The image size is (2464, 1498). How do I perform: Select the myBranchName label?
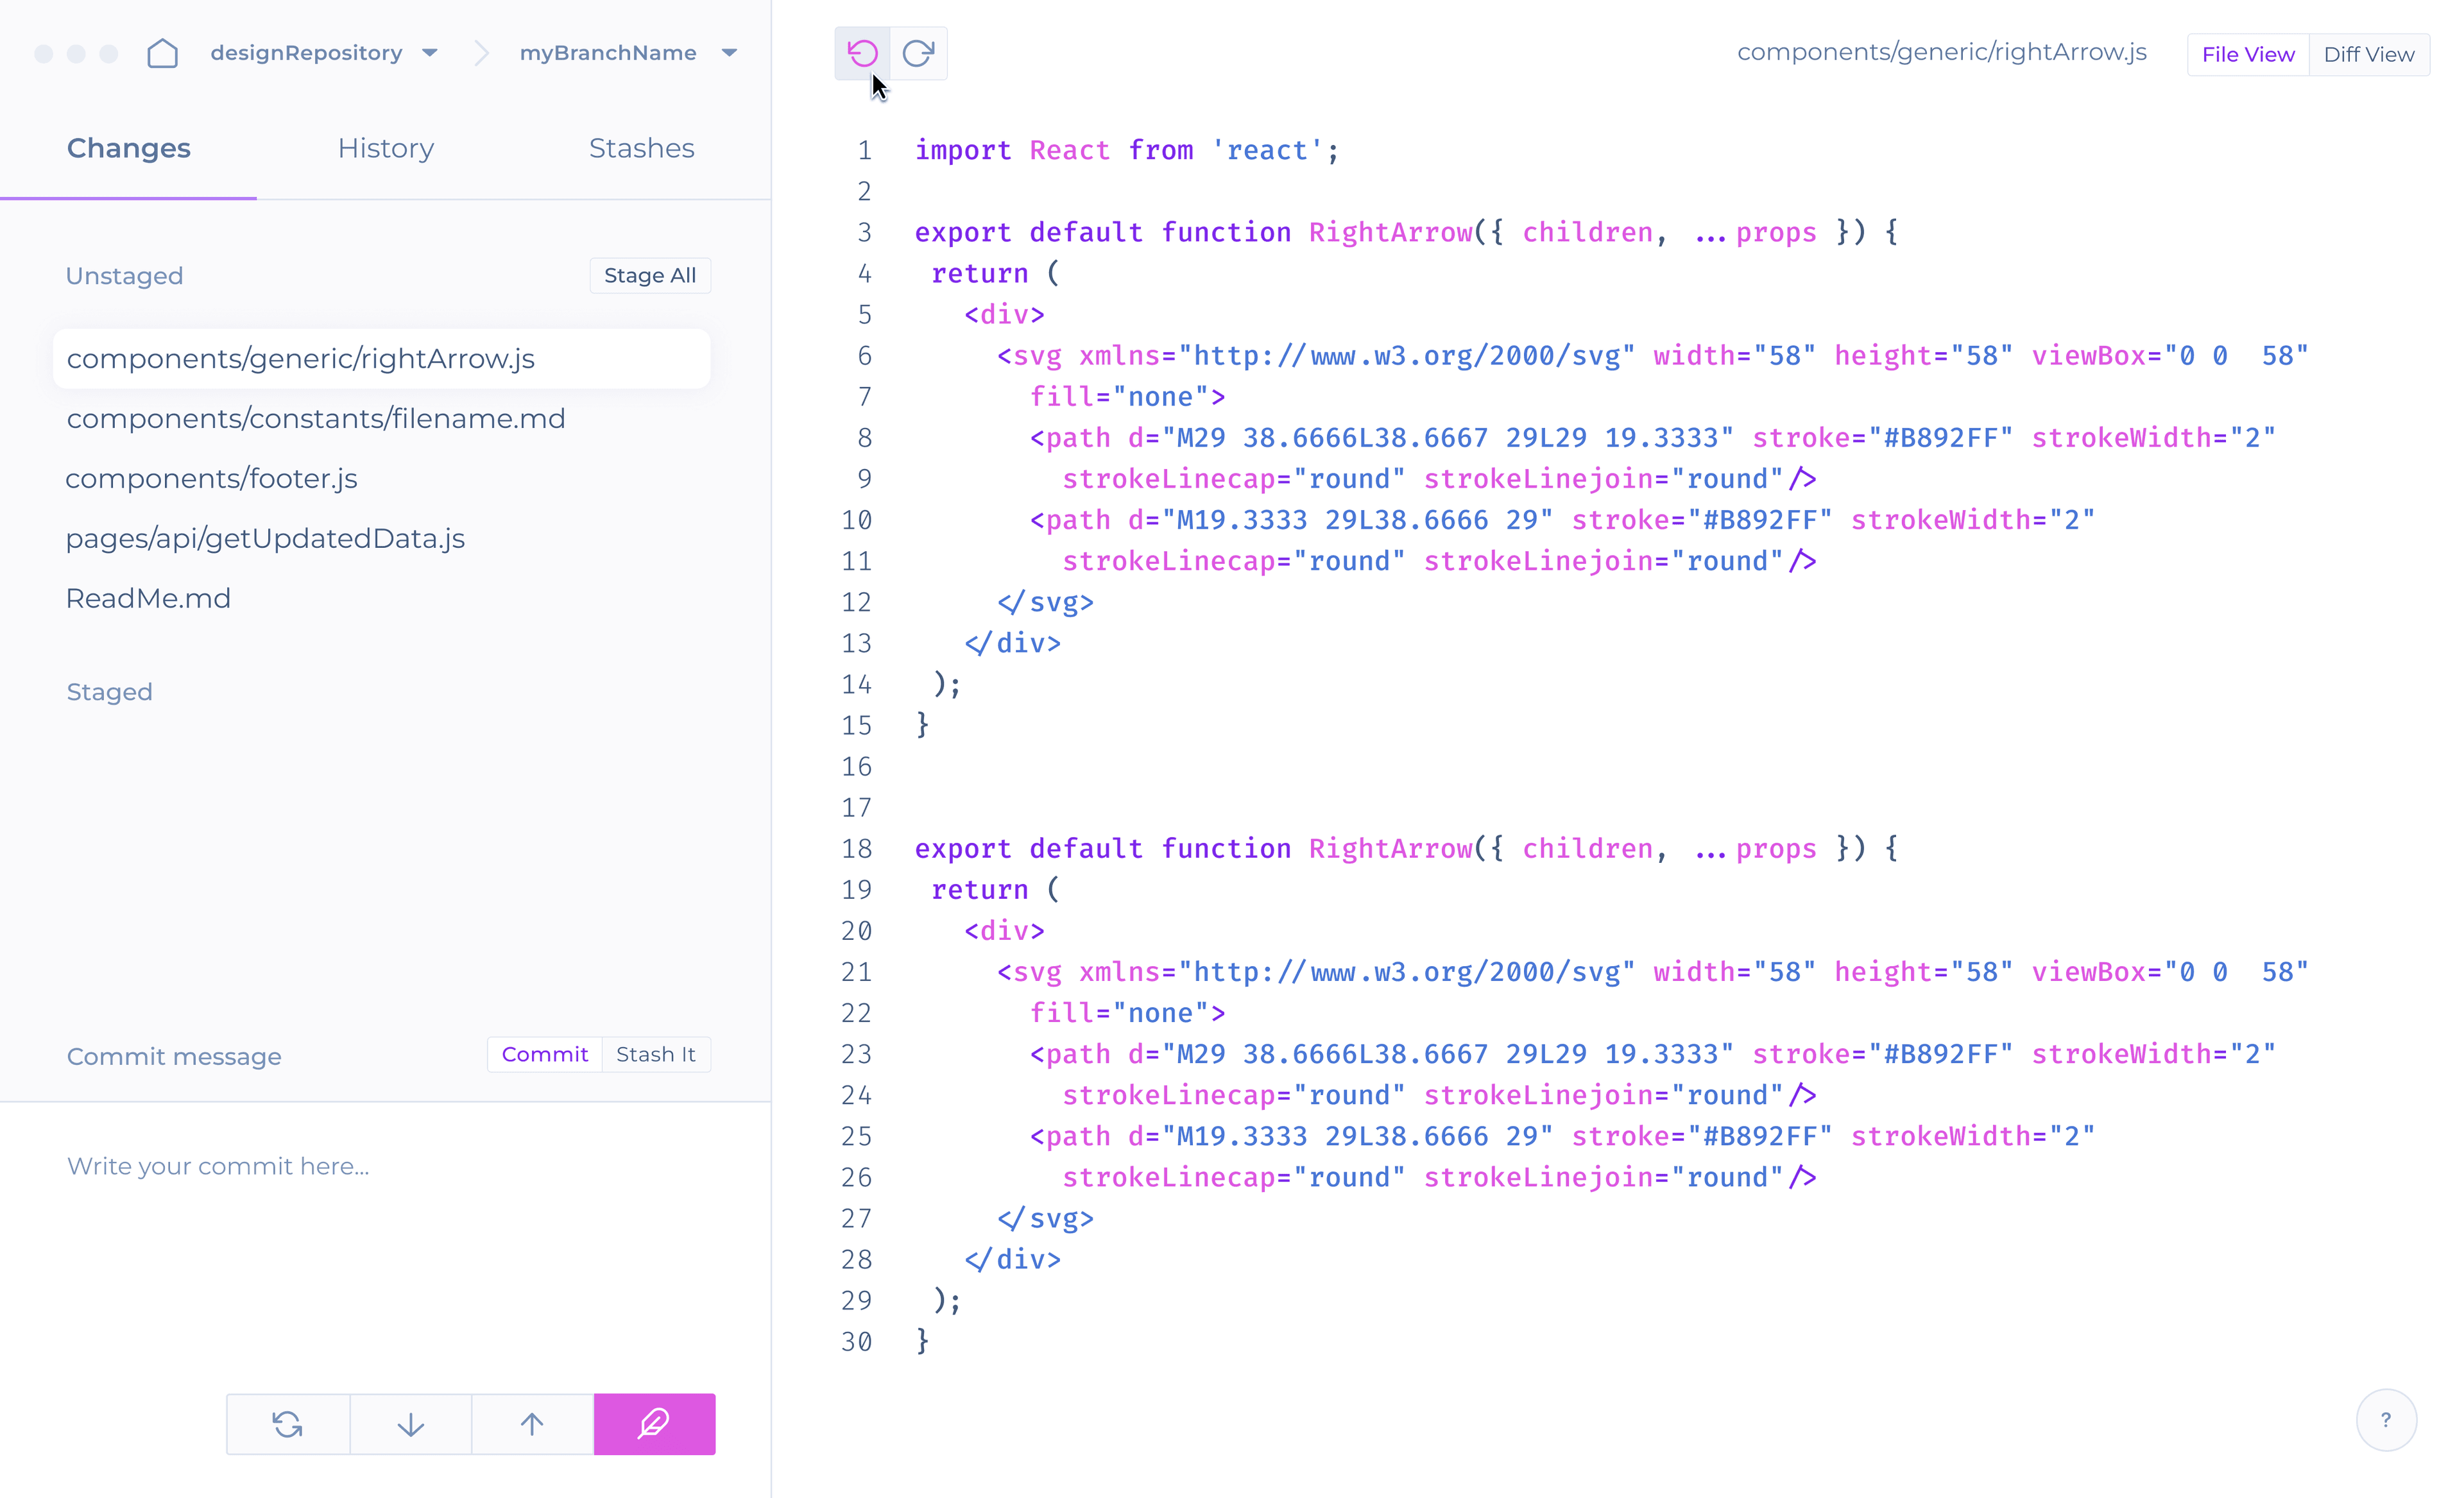[608, 53]
